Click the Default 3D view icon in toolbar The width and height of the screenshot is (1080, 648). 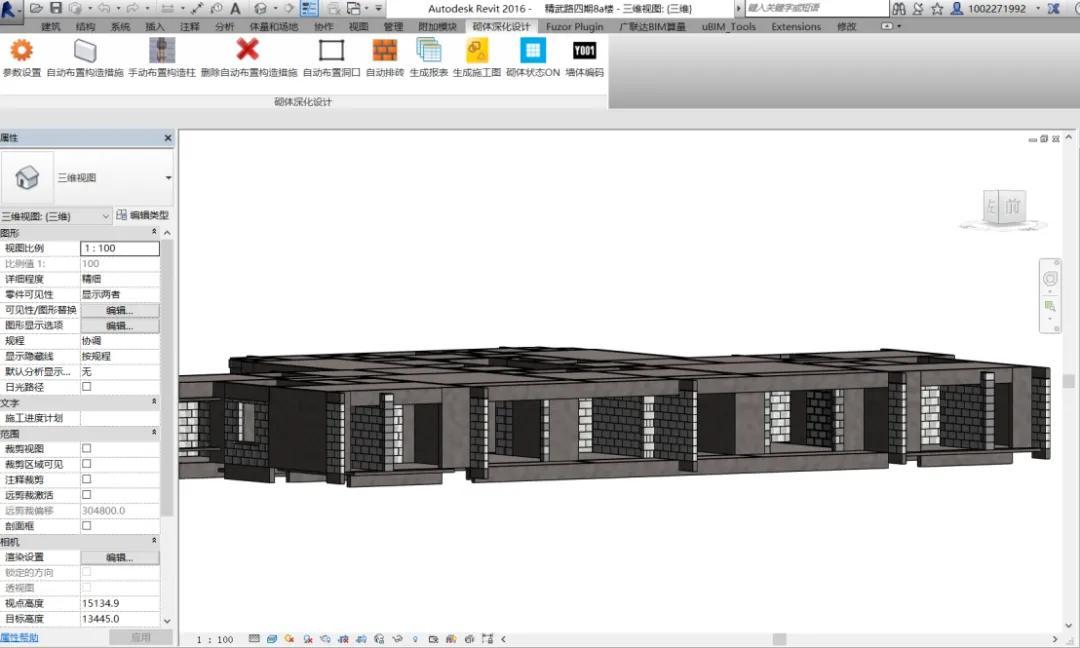(260, 8)
